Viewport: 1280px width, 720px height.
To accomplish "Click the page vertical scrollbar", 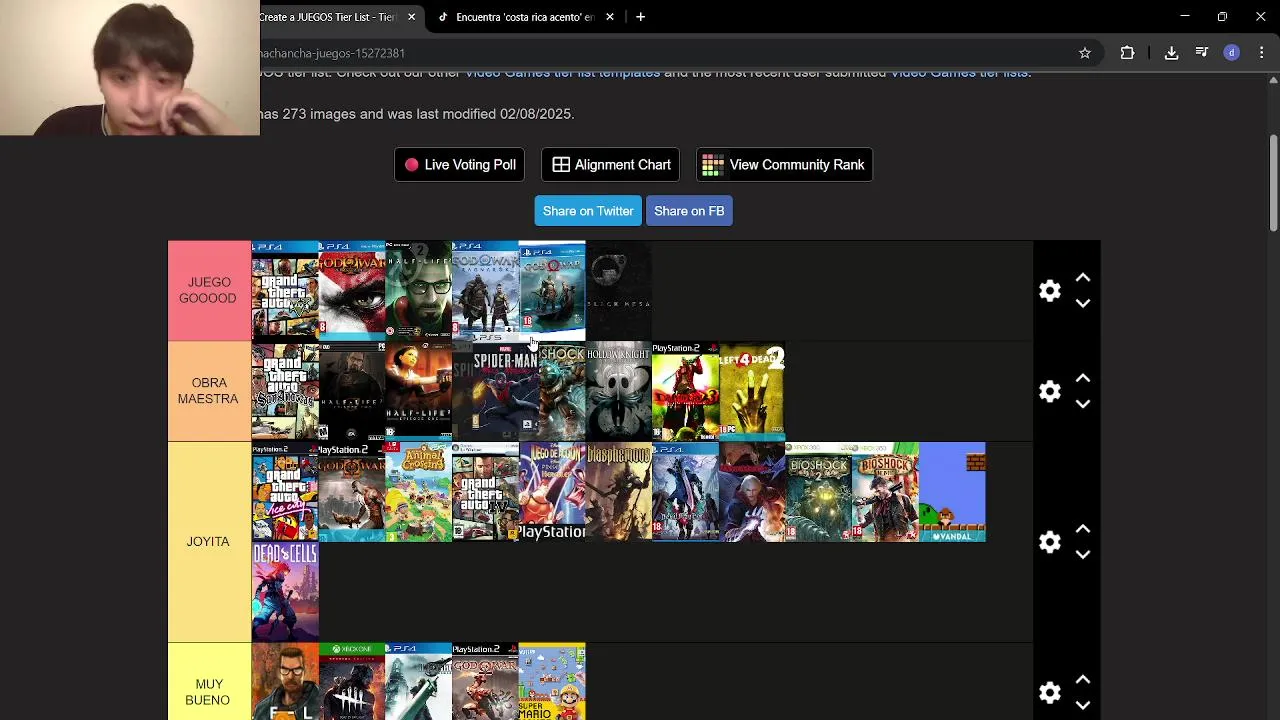I will (x=1273, y=183).
